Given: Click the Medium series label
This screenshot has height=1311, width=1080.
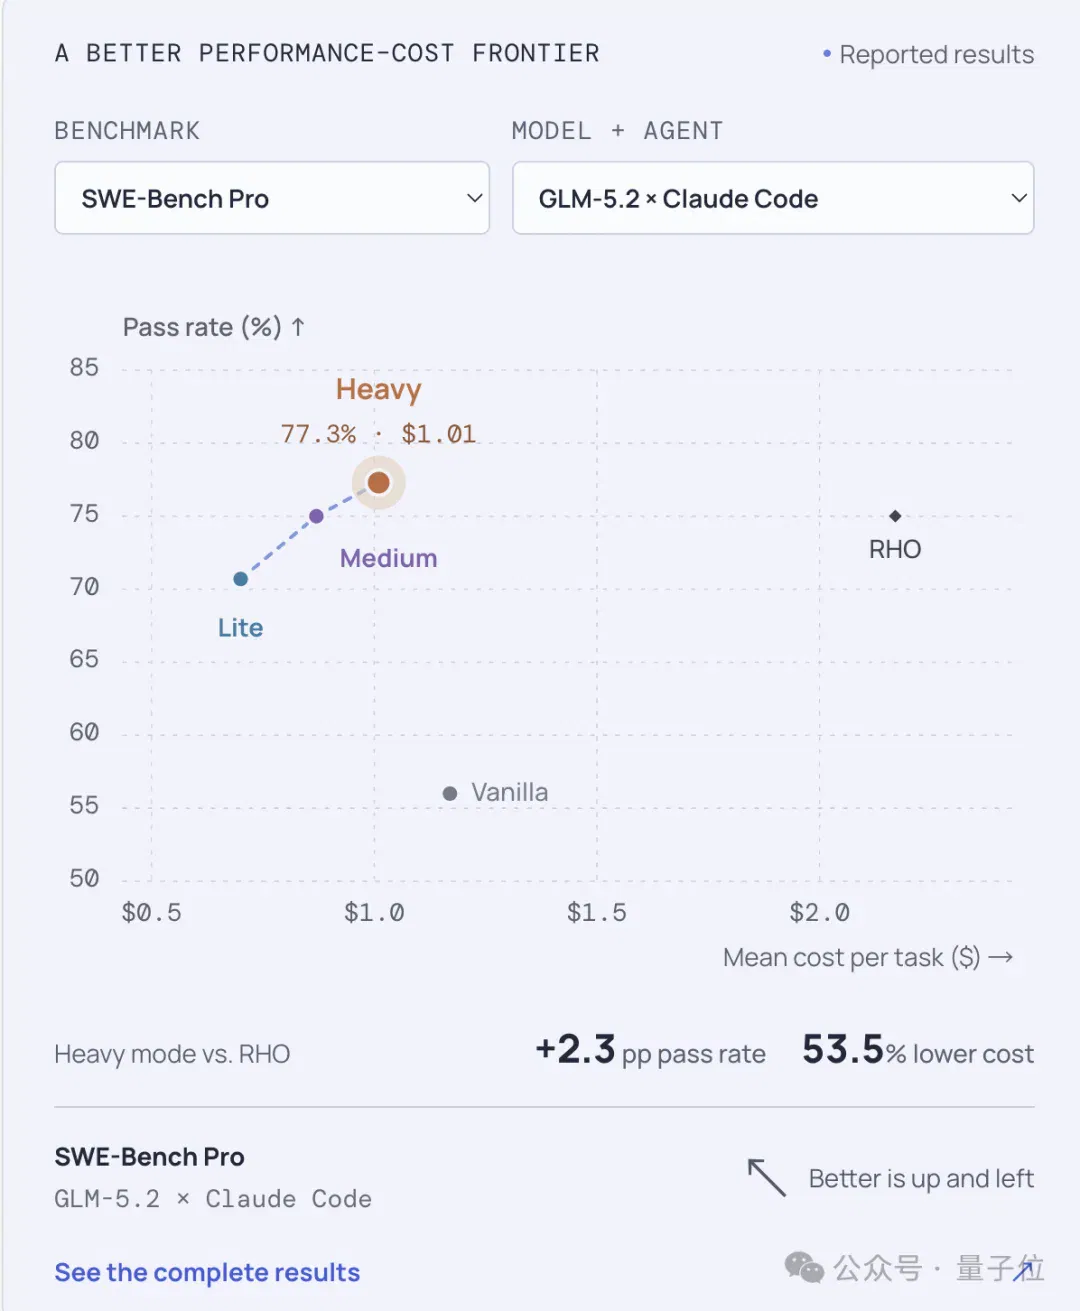Looking at the screenshot, I should point(388,558).
